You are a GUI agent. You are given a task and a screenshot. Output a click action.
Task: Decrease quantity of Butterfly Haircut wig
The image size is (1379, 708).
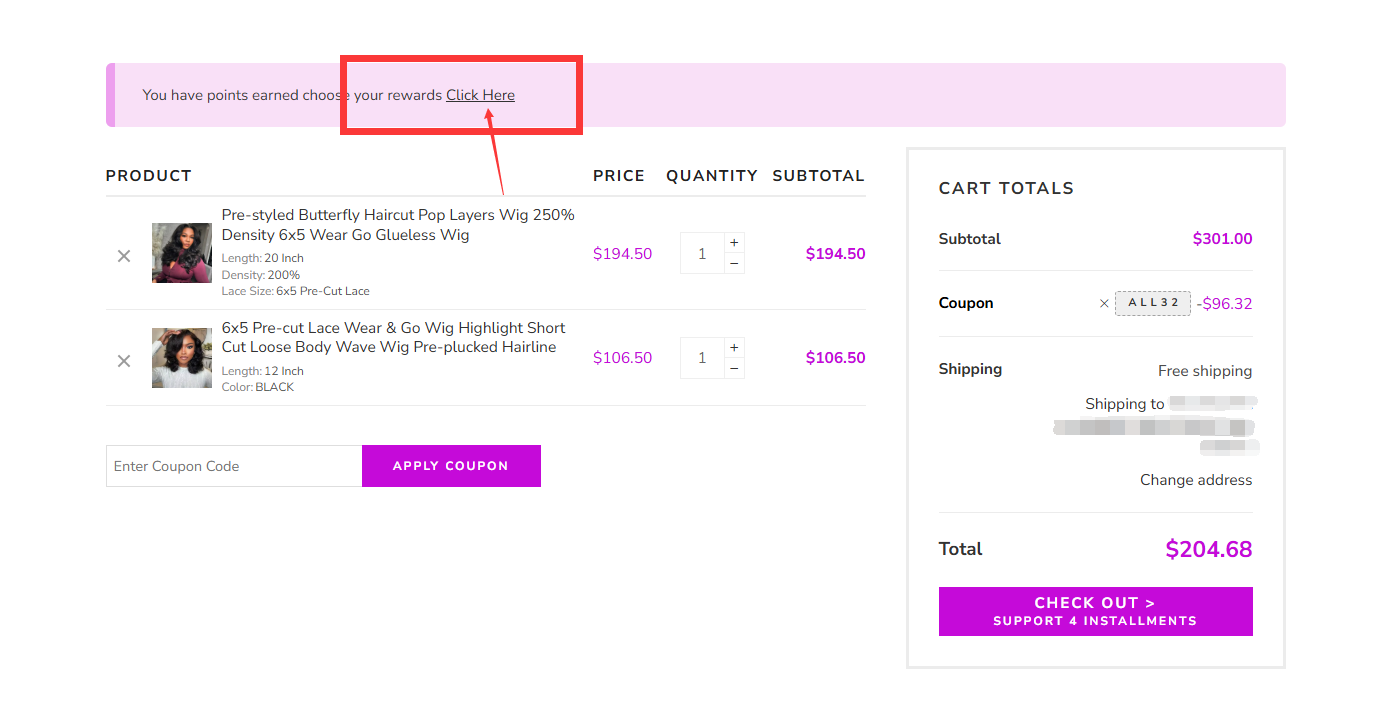click(x=734, y=263)
